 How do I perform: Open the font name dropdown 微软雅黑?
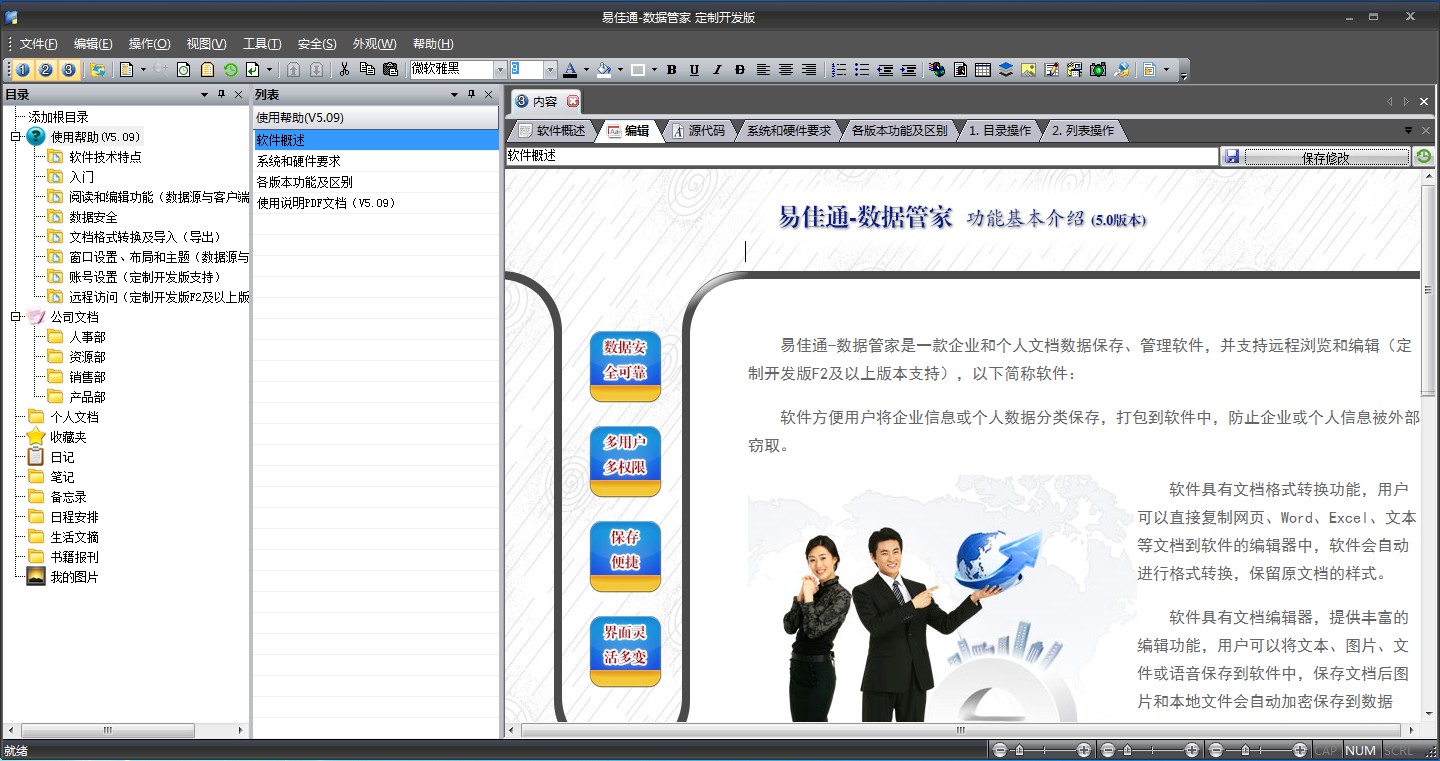pyautogui.click(x=500, y=70)
